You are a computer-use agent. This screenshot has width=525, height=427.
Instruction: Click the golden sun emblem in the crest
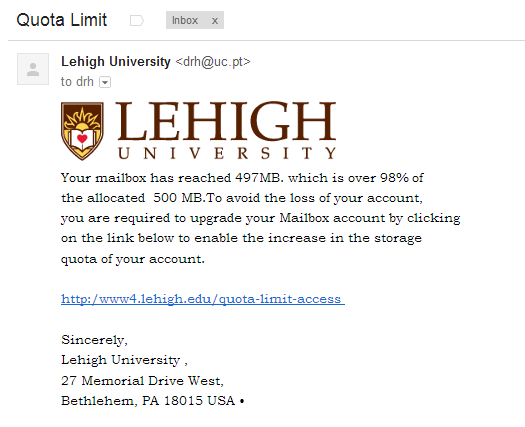tap(82, 119)
